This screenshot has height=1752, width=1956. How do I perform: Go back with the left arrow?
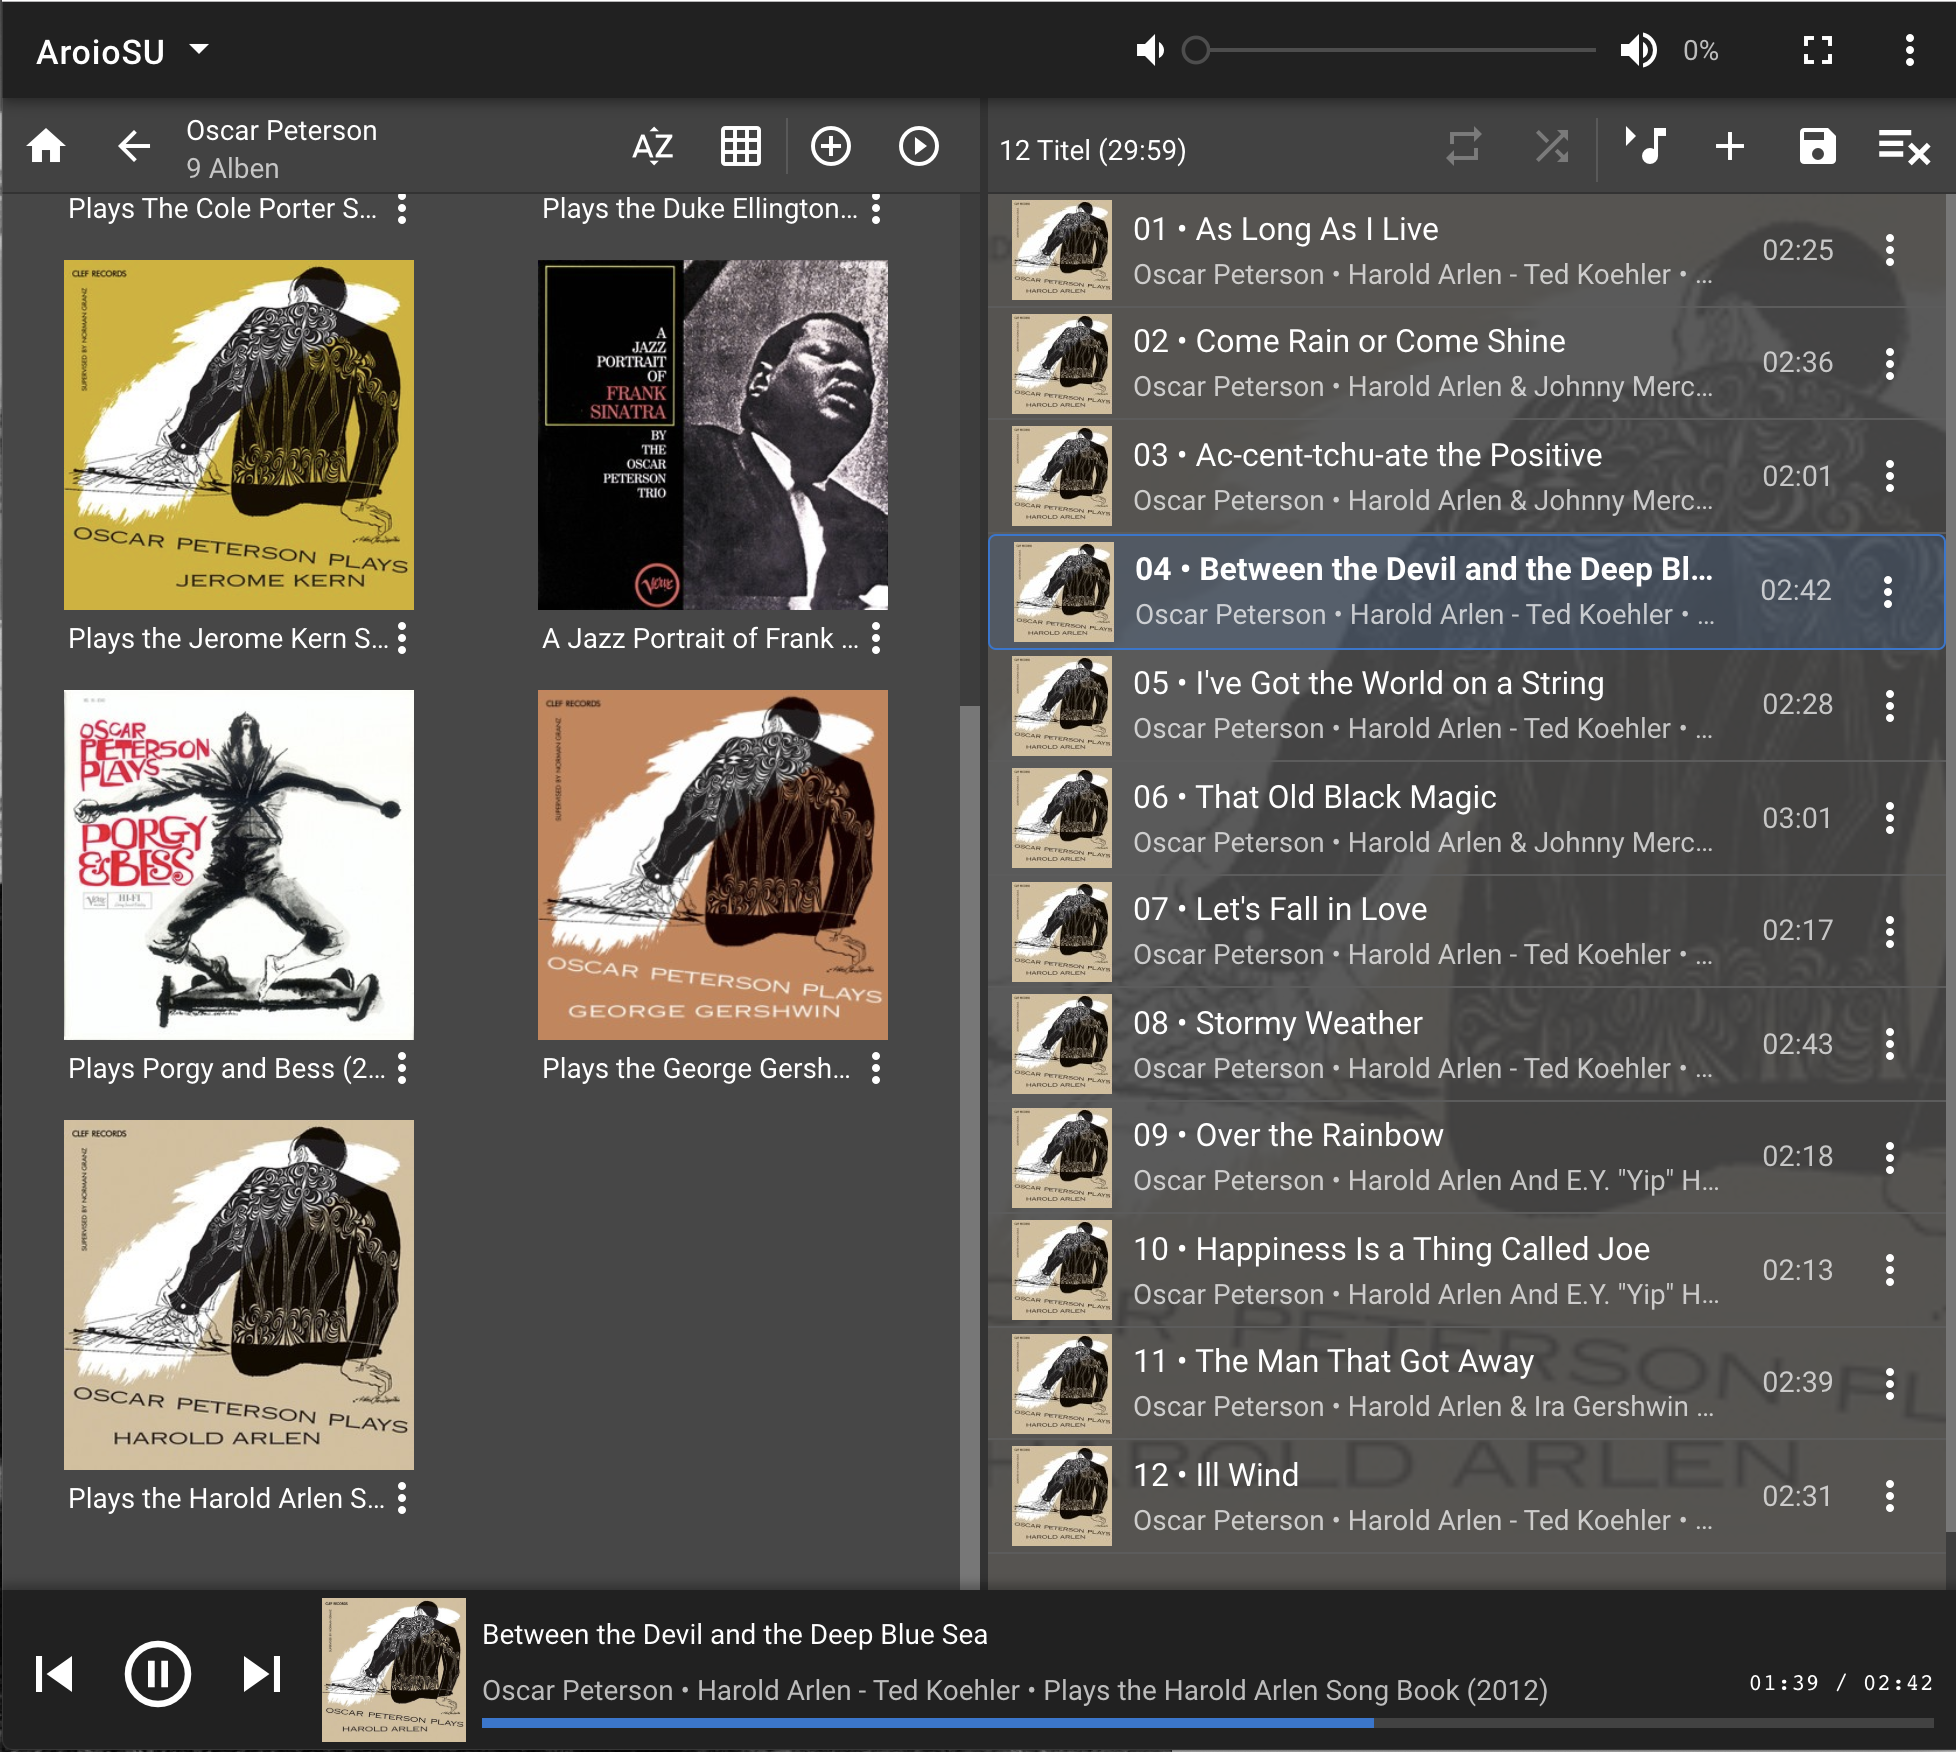click(x=134, y=147)
